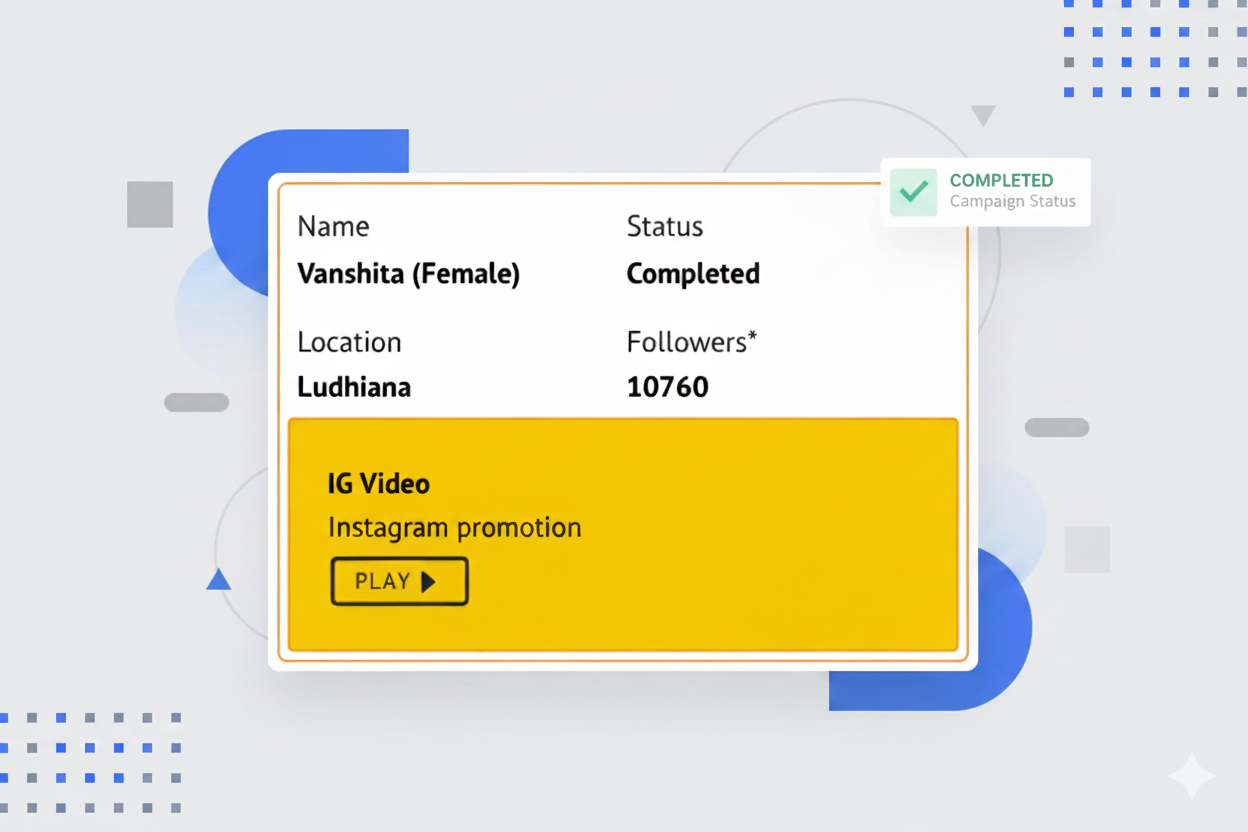The image size is (1248, 832).
Task: Click the small blue triangle shape
Action: [x=218, y=580]
